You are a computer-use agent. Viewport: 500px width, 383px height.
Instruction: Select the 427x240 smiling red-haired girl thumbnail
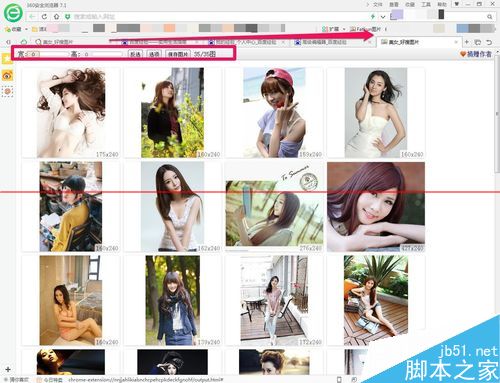click(376, 207)
